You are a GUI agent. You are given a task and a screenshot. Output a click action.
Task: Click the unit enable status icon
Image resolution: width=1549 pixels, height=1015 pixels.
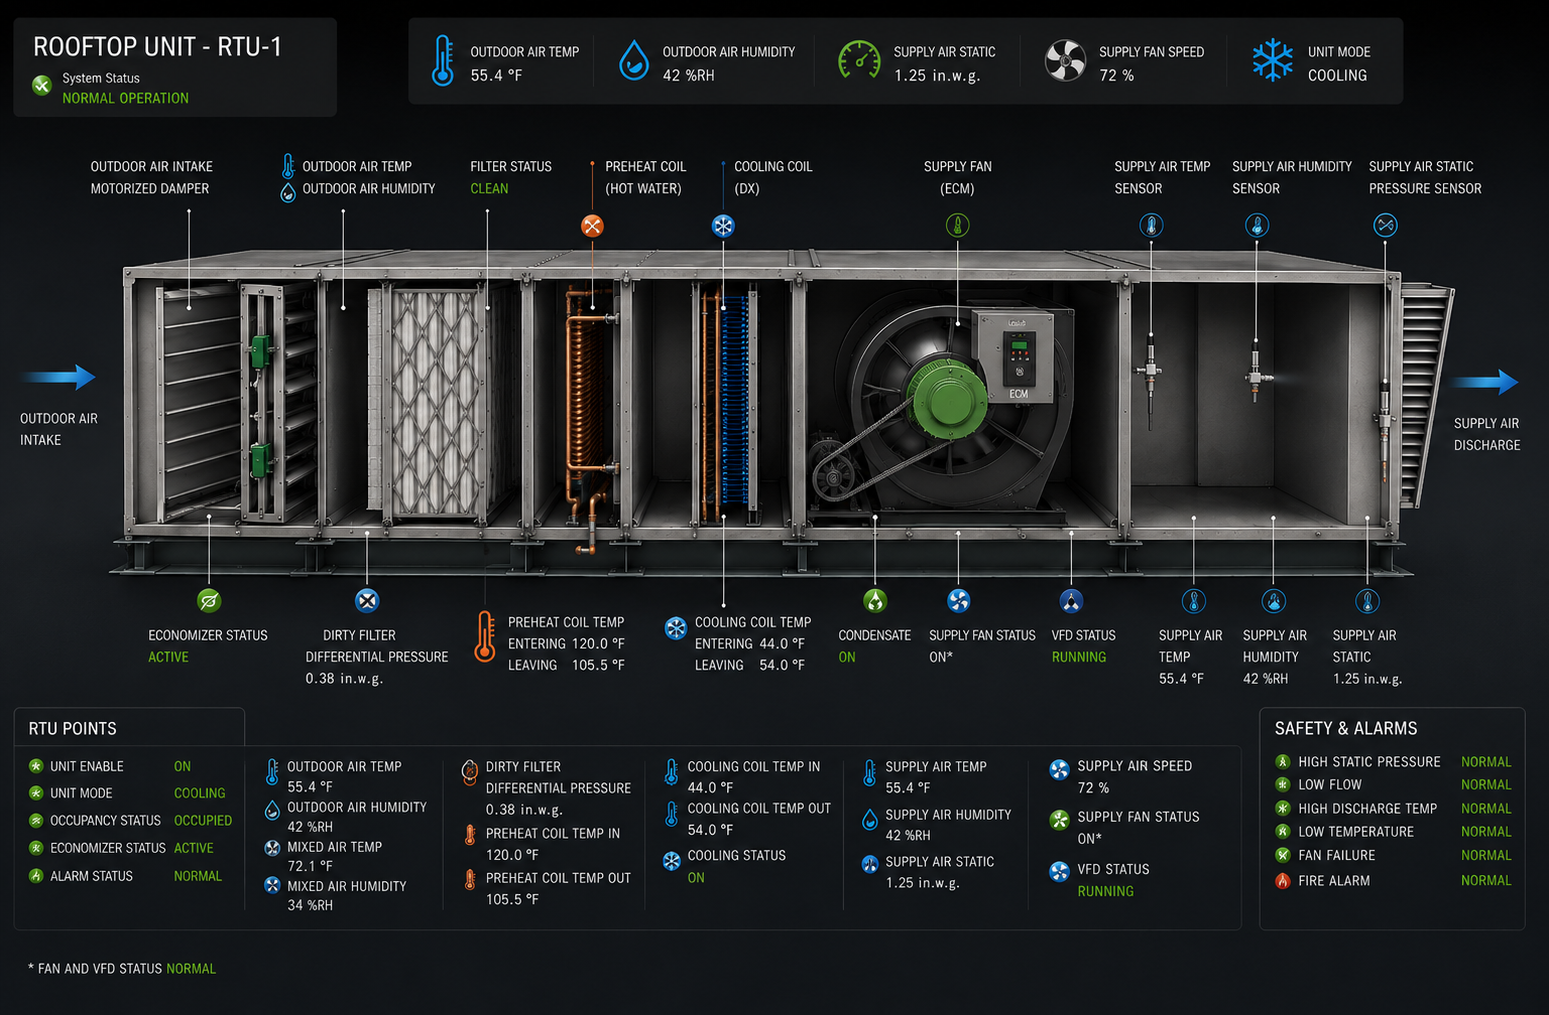tap(36, 766)
